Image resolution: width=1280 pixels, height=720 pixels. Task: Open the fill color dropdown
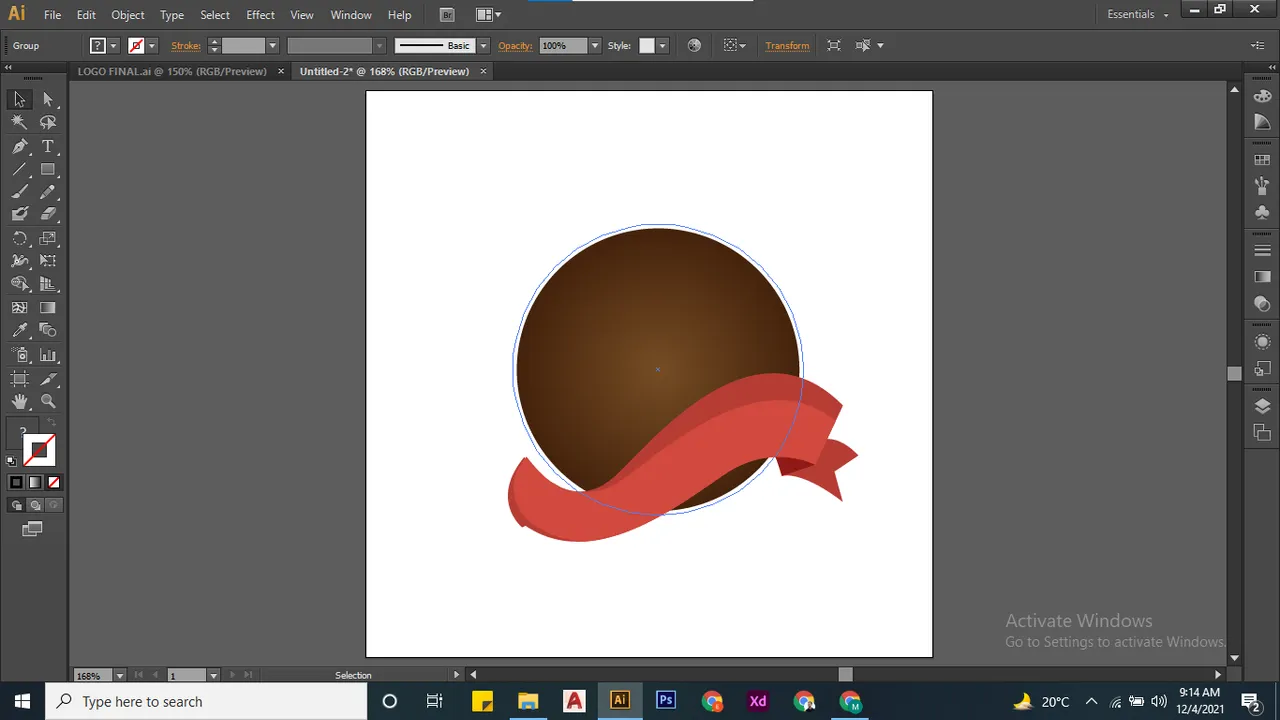(x=113, y=46)
